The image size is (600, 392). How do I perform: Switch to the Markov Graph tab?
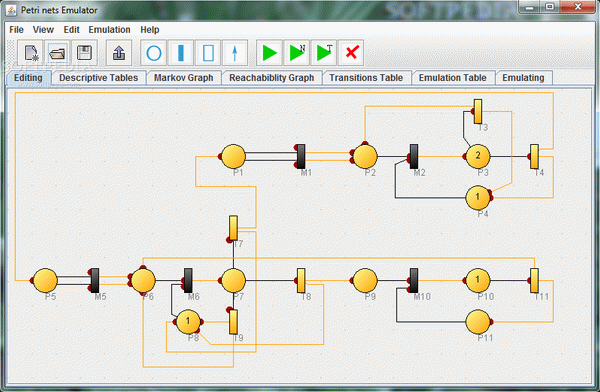[184, 78]
